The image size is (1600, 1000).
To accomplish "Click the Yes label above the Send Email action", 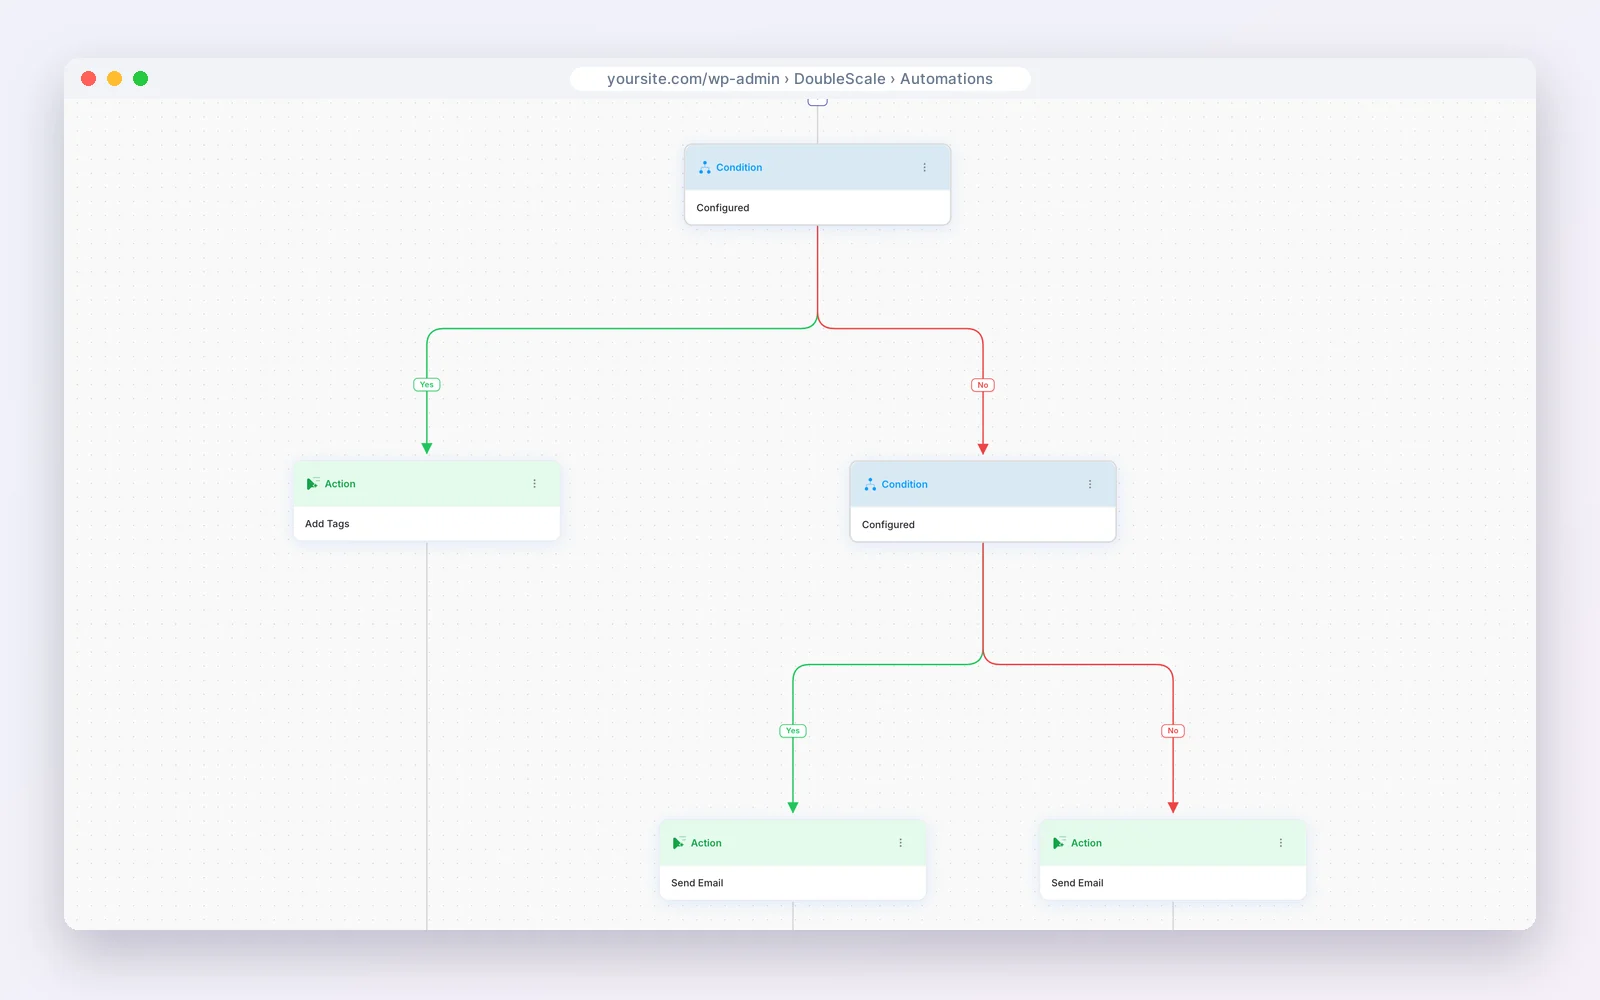I will click(x=793, y=731).
